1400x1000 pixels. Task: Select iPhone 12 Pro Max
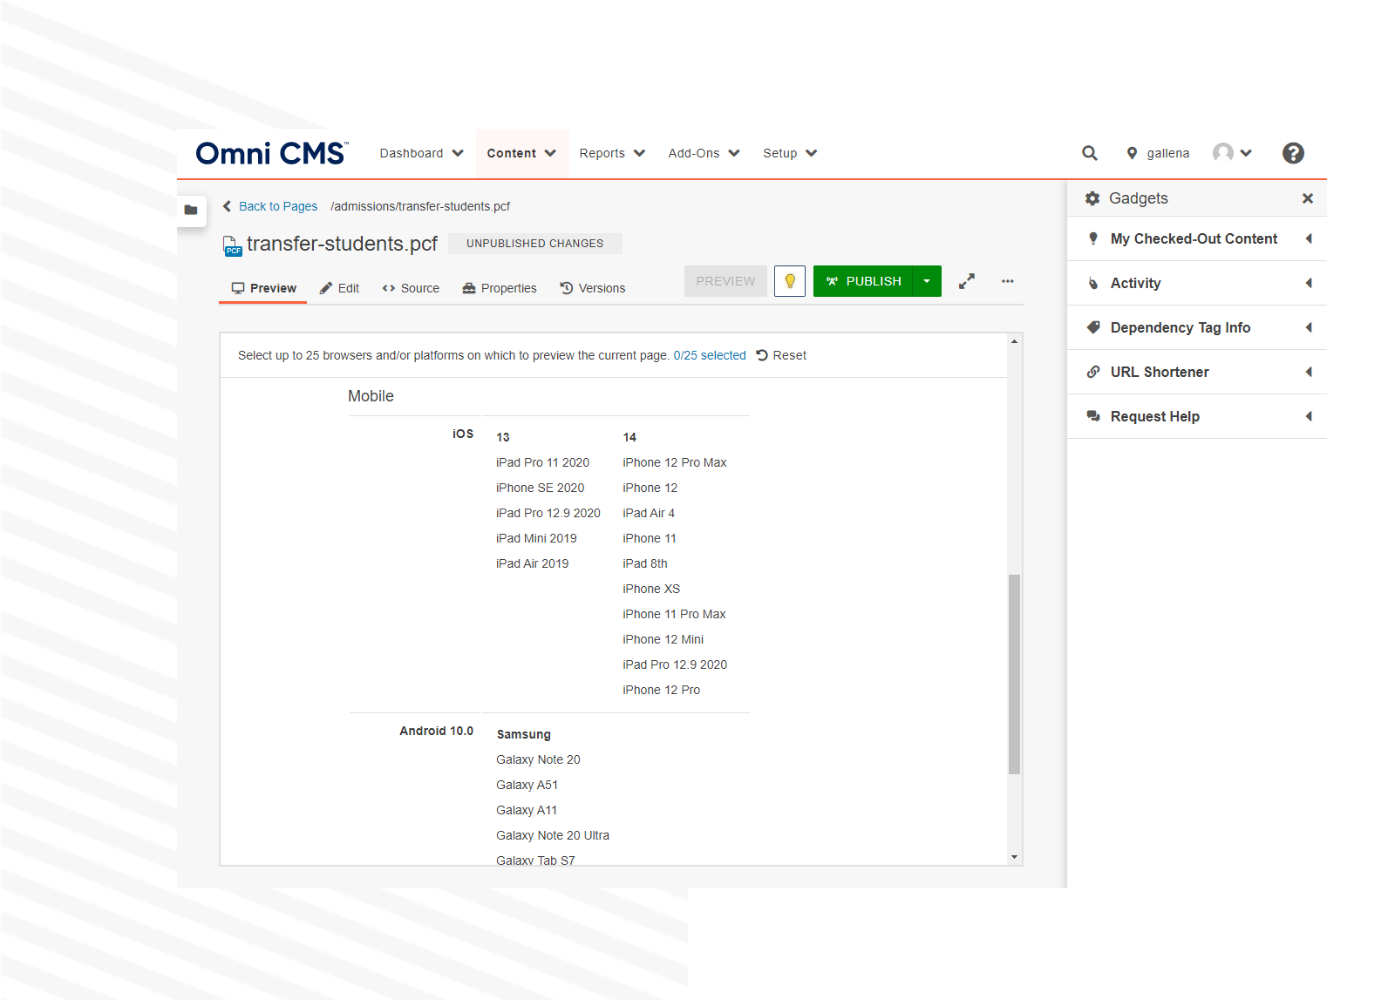[675, 462]
